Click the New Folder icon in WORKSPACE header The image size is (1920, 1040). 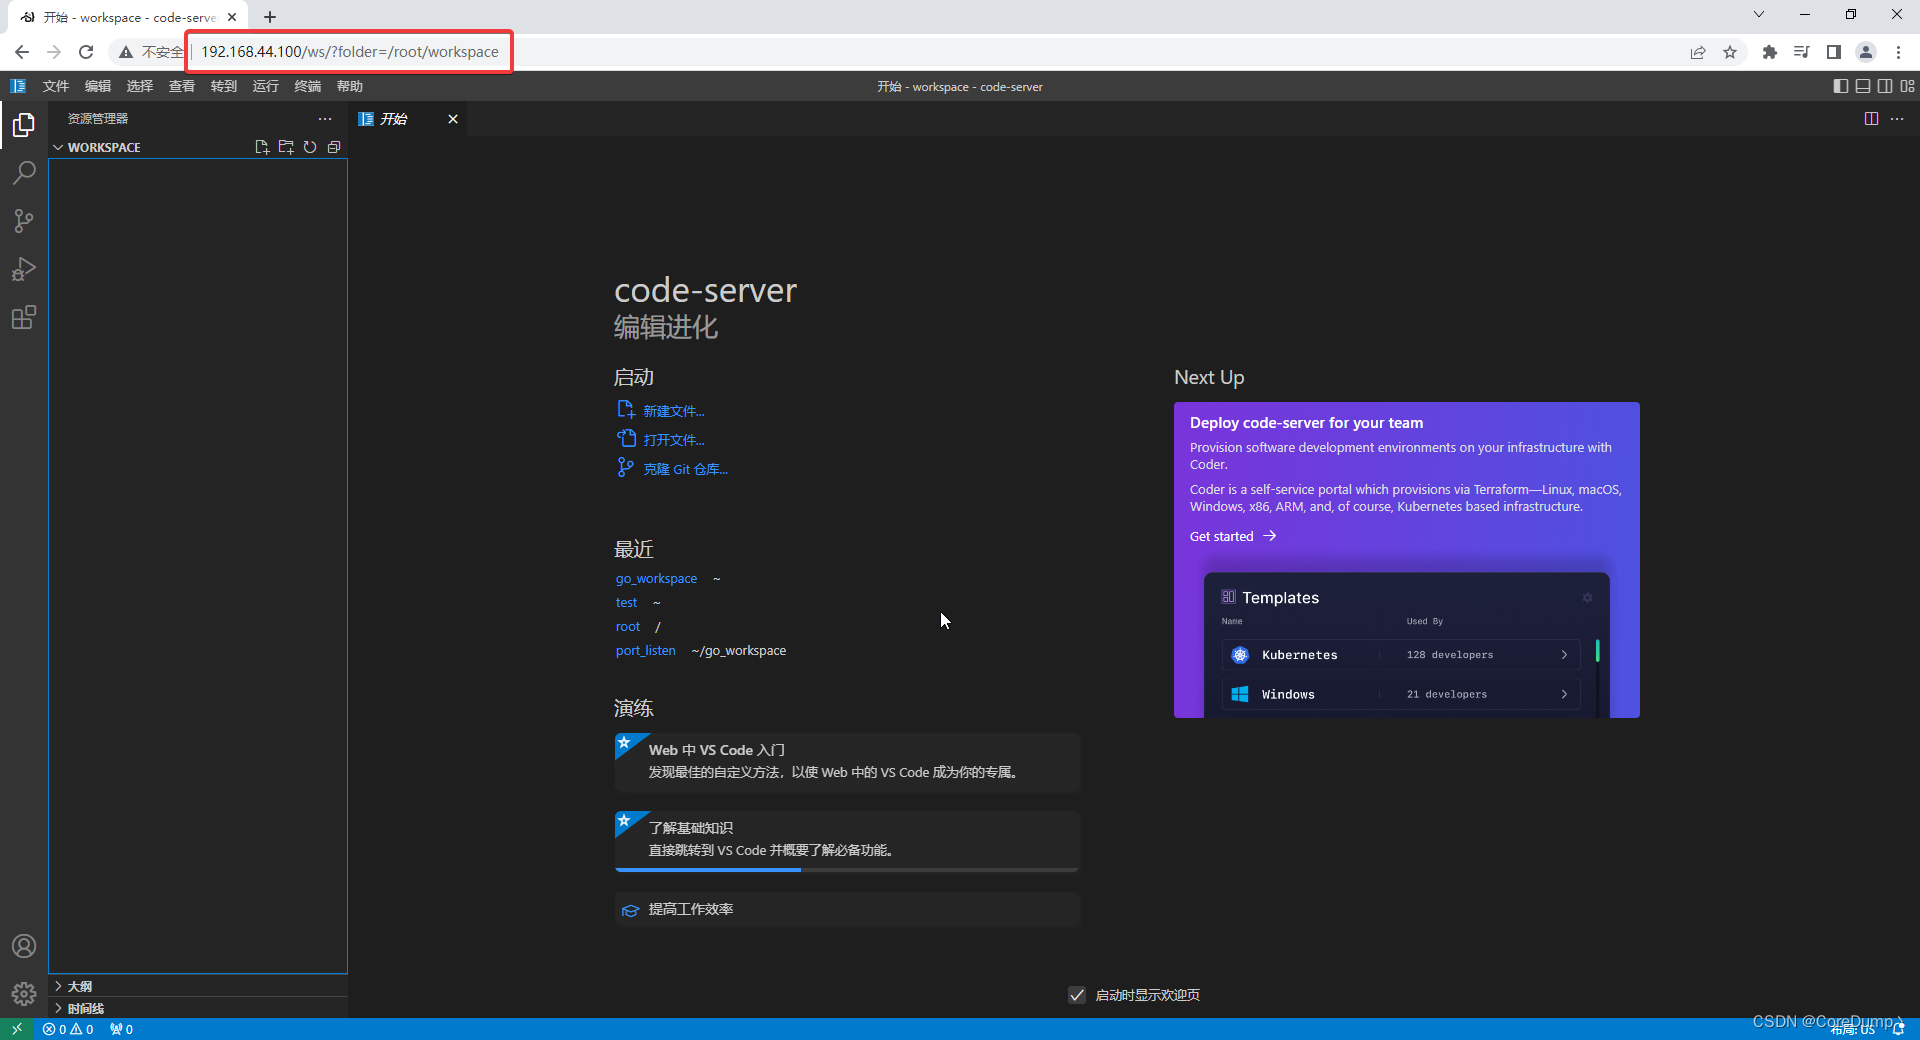[286, 147]
